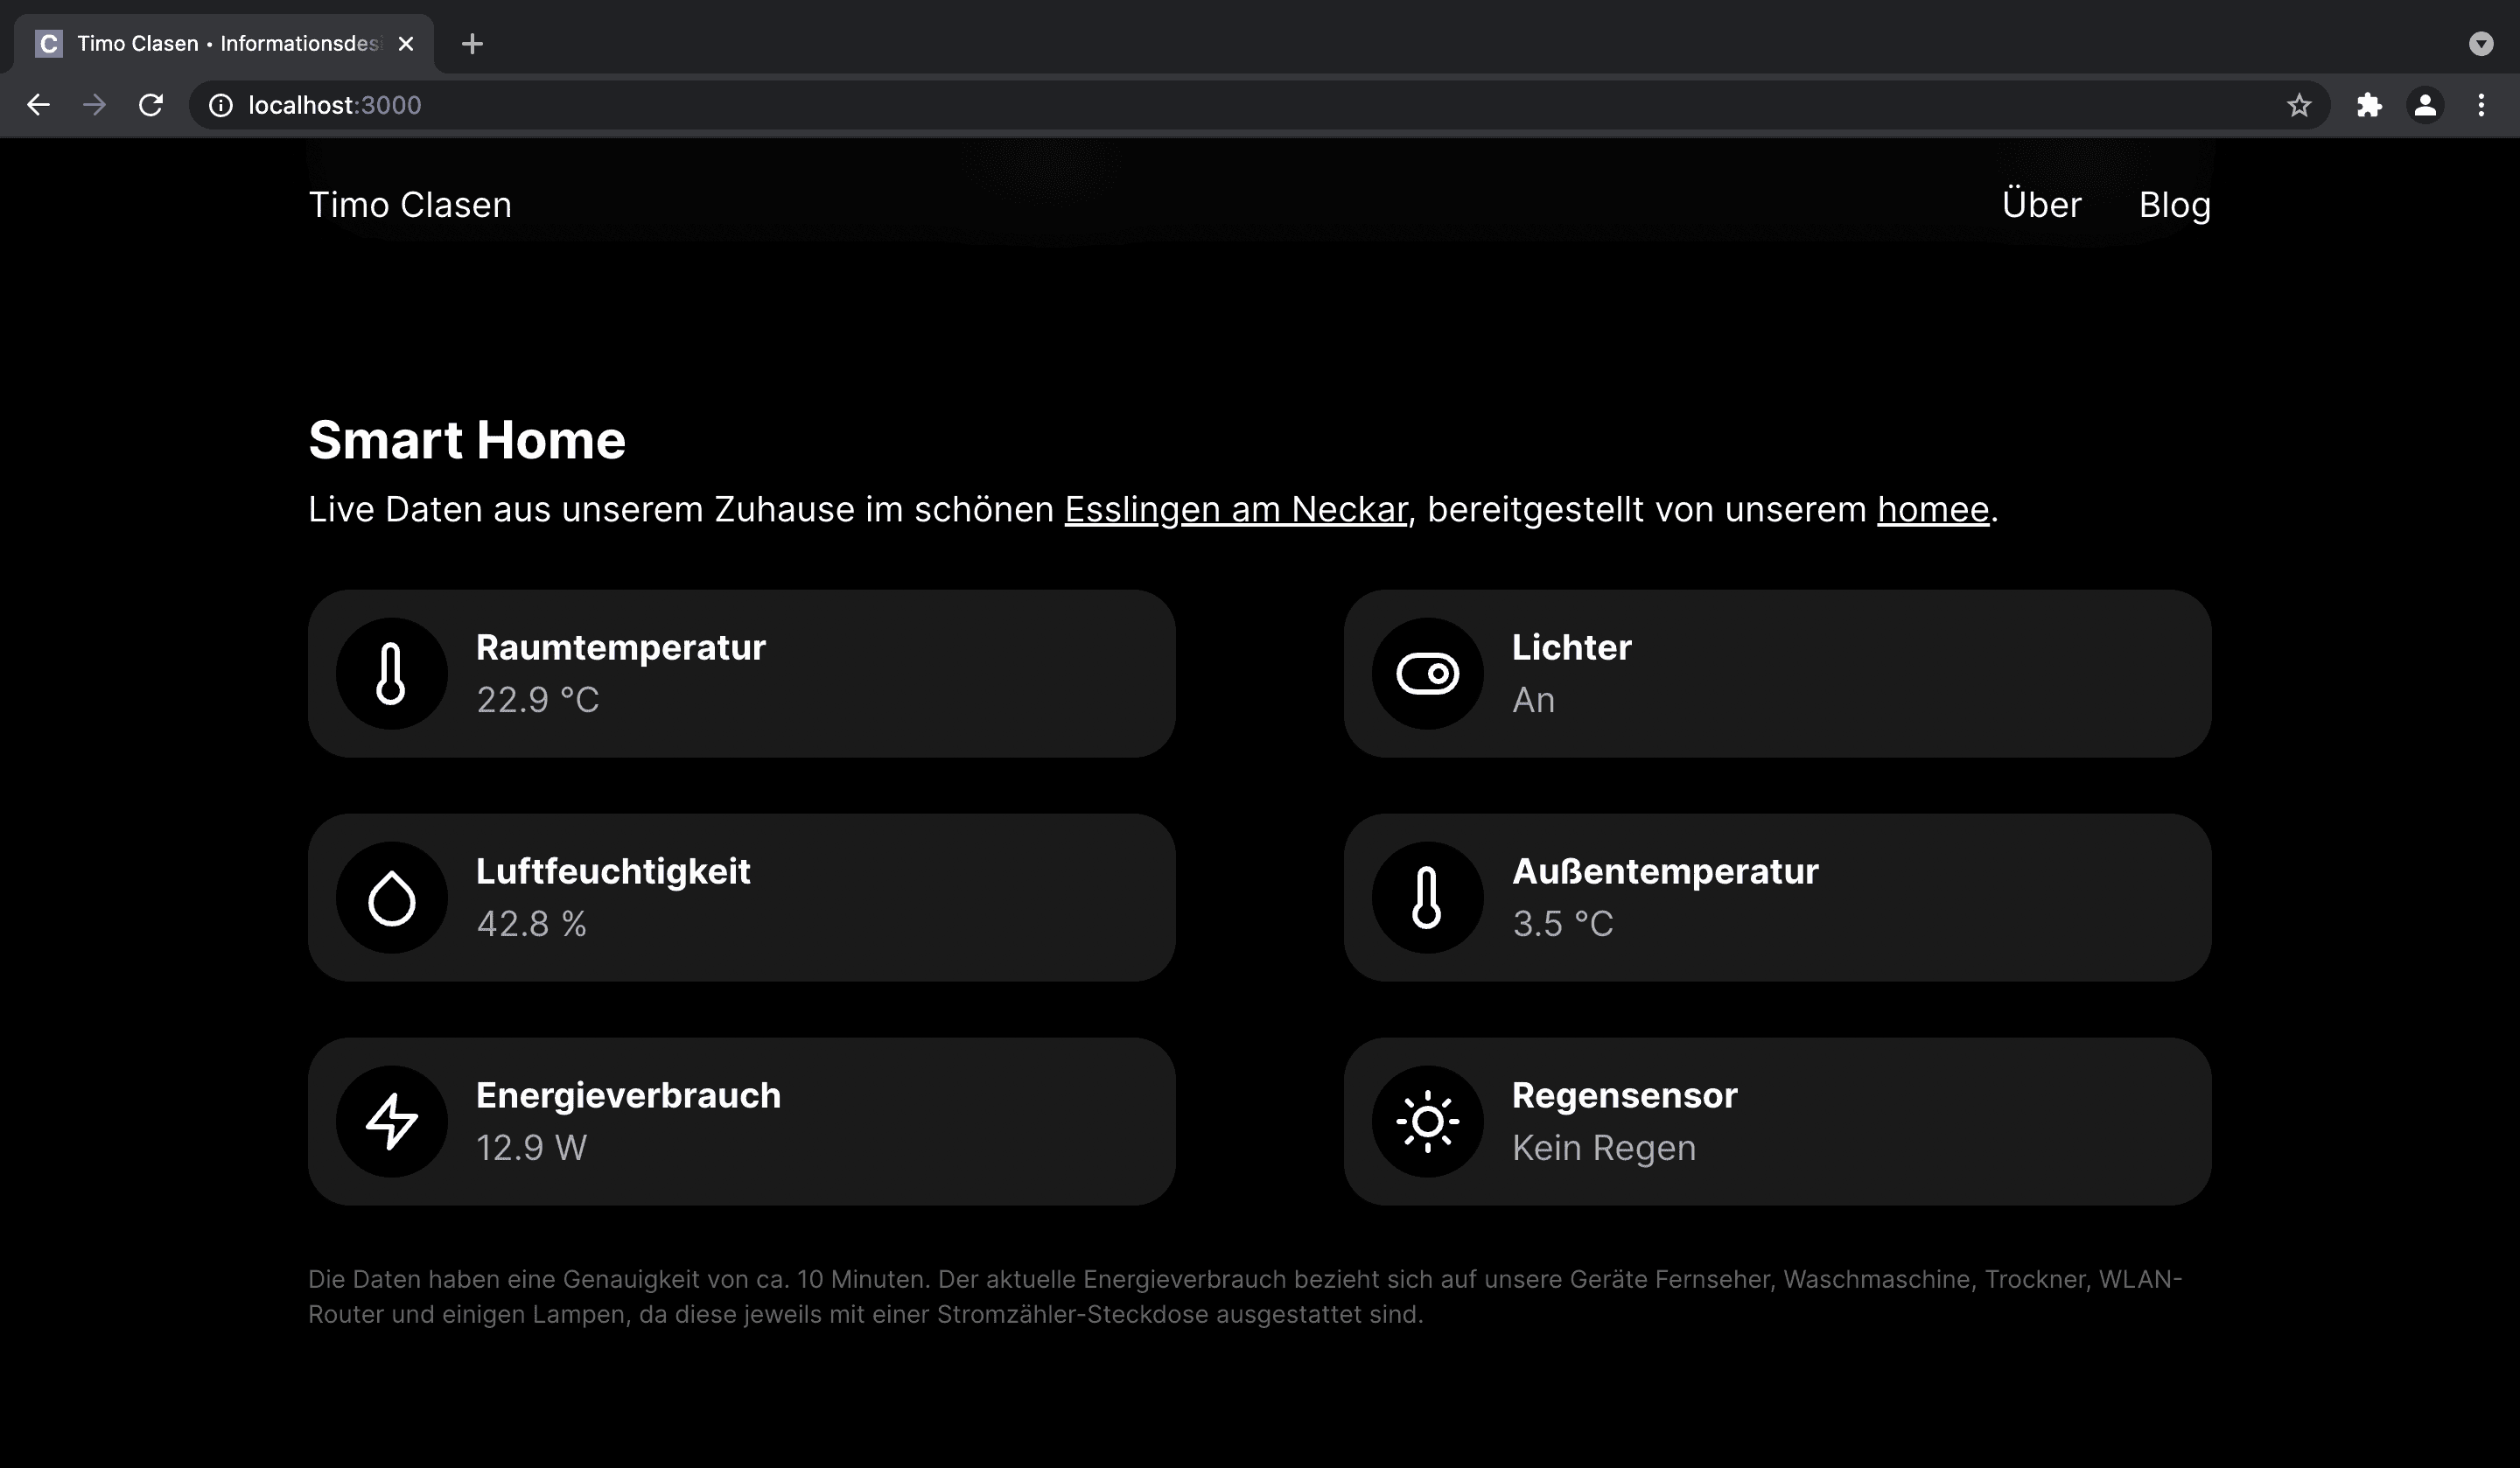Click the Raumtemperatur thermometer icon

[391, 673]
